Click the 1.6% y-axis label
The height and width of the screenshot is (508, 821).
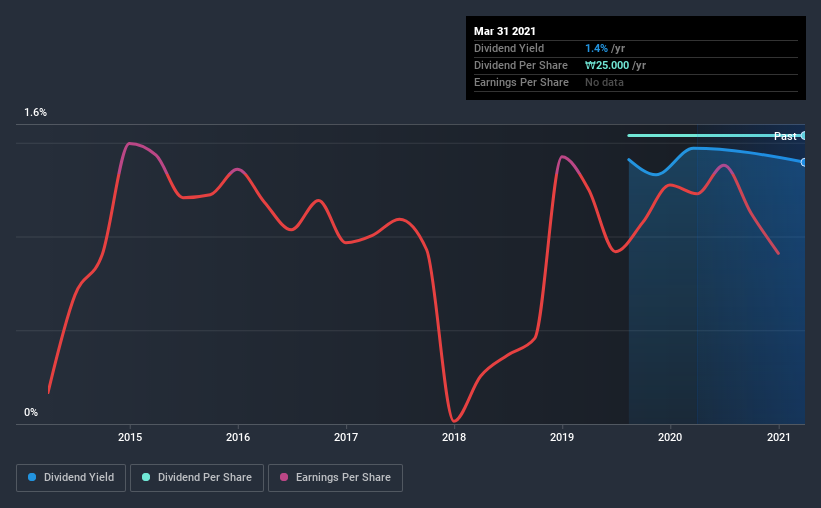click(36, 113)
